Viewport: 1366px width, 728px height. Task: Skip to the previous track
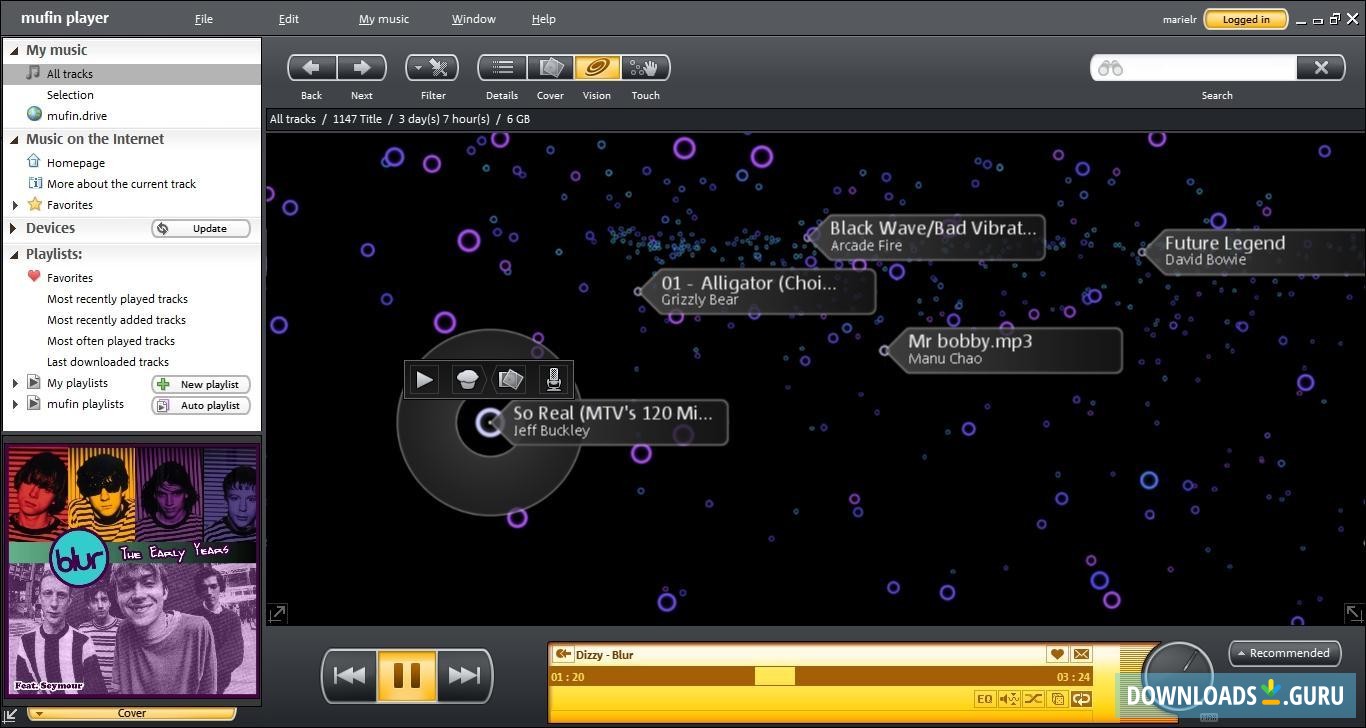[x=349, y=676]
